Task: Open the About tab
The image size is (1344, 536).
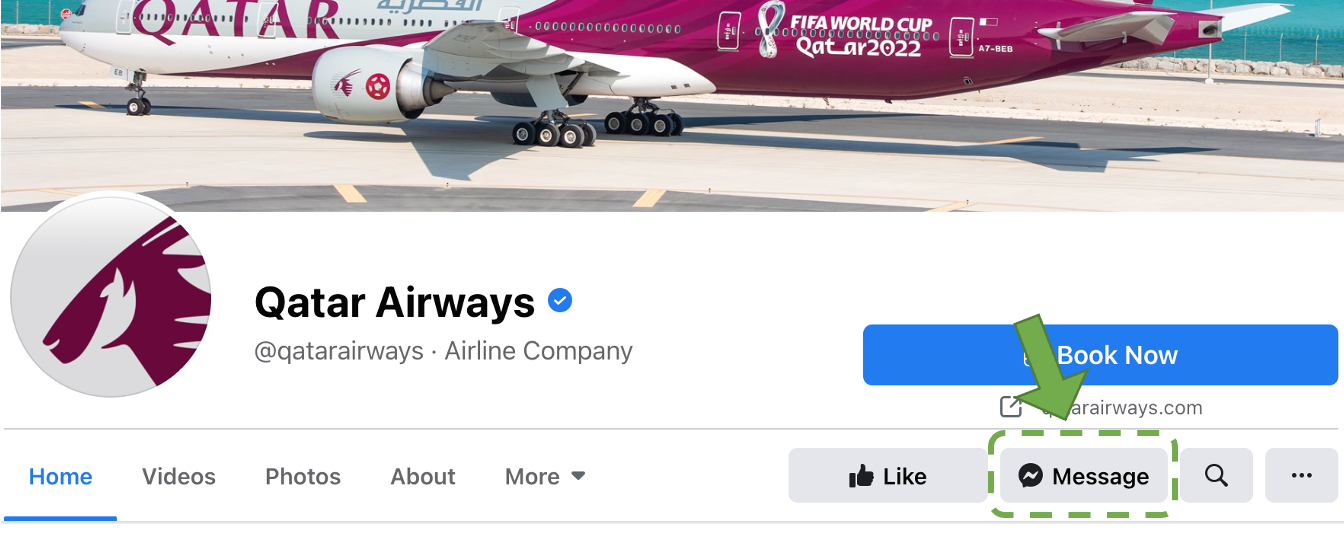Action: [423, 477]
